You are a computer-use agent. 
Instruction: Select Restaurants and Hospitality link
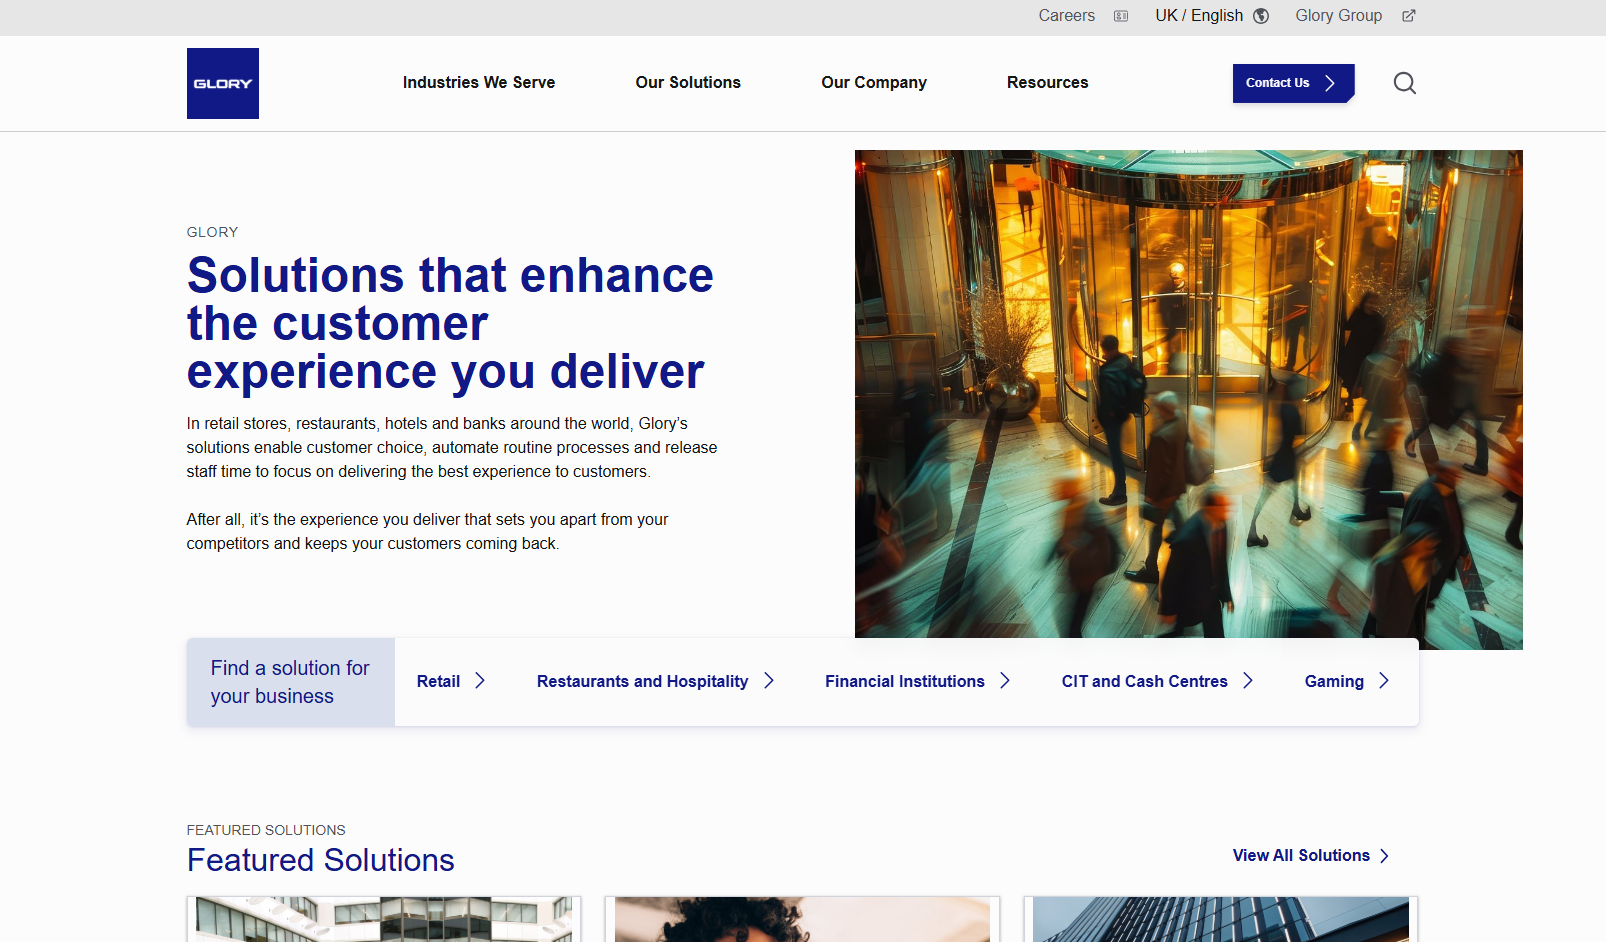(x=642, y=681)
